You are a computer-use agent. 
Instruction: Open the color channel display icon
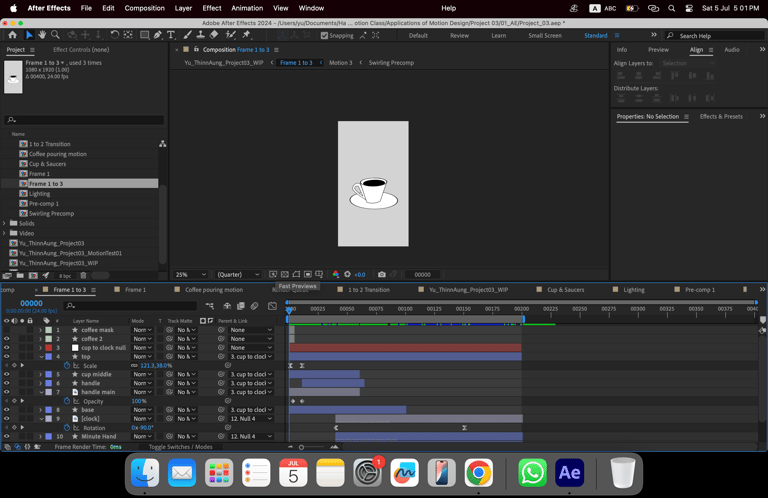[336, 275]
